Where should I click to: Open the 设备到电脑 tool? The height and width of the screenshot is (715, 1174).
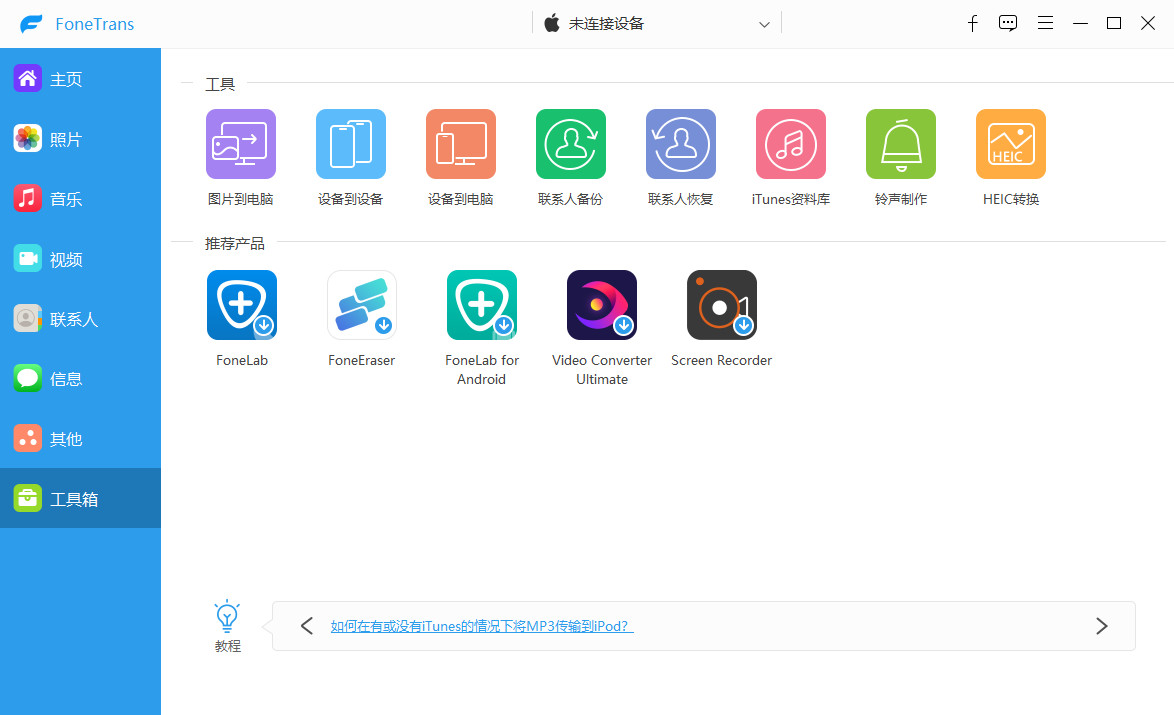click(x=460, y=144)
